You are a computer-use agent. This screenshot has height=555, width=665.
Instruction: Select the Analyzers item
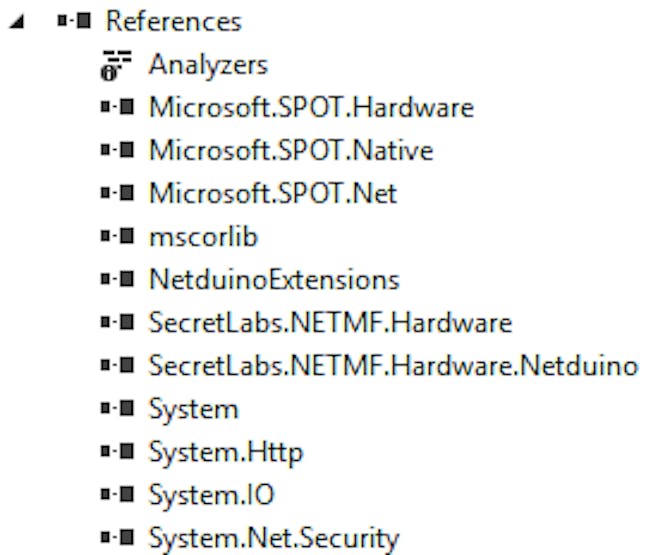point(208,65)
